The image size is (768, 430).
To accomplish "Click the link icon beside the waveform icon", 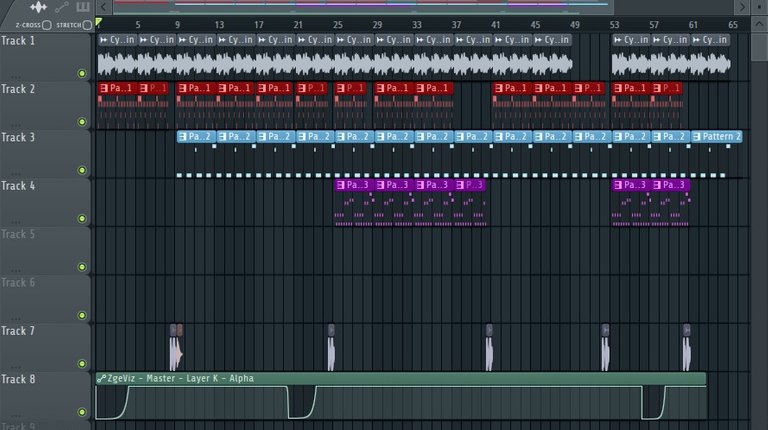I will [x=62, y=7].
